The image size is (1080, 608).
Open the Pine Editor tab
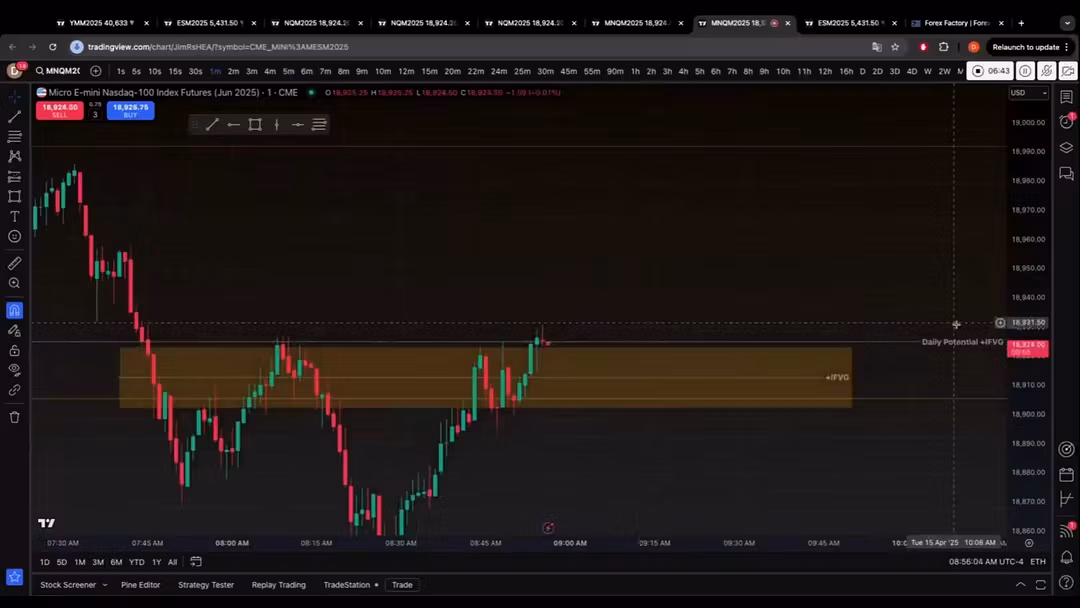141,585
